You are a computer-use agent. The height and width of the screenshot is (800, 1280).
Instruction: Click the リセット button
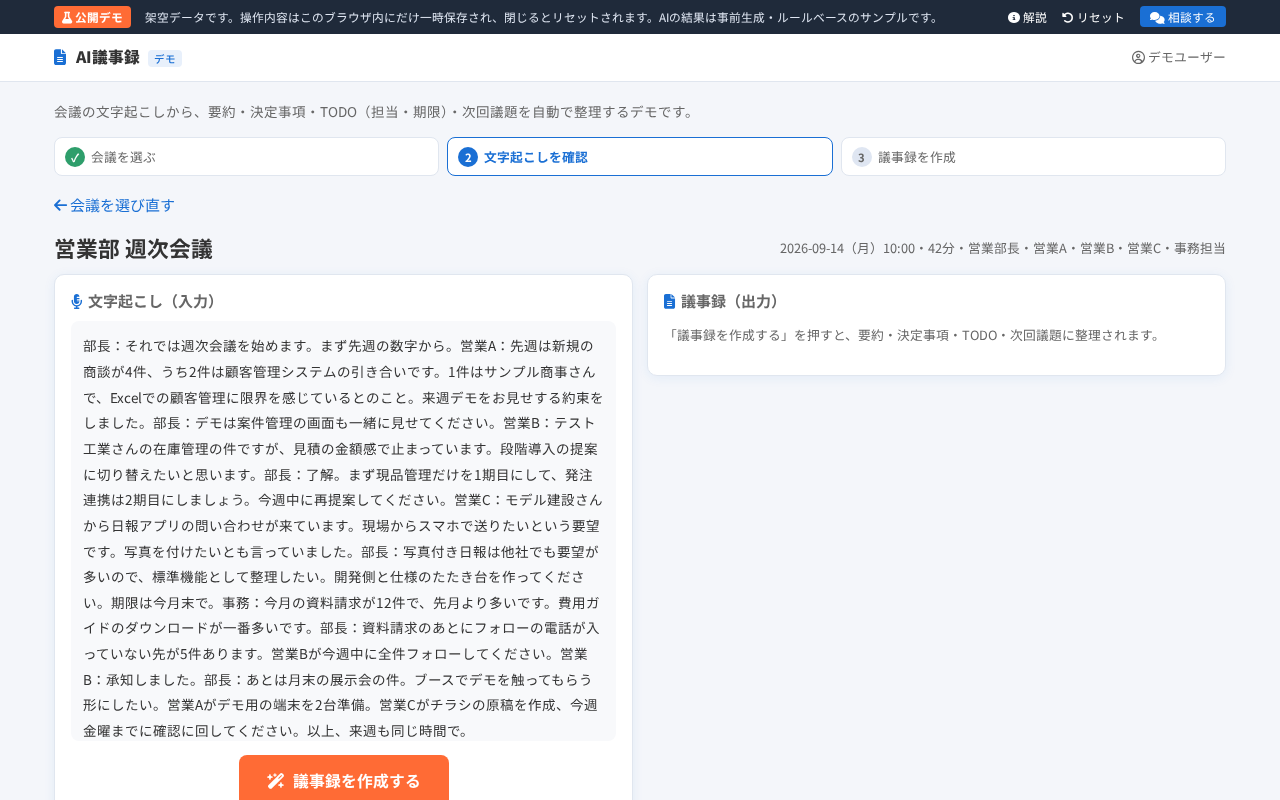point(1093,17)
